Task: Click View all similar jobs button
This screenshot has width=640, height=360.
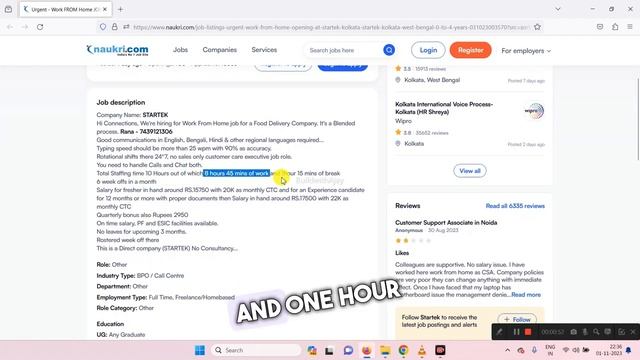Action: pyautogui.click(x=470, y=171)
